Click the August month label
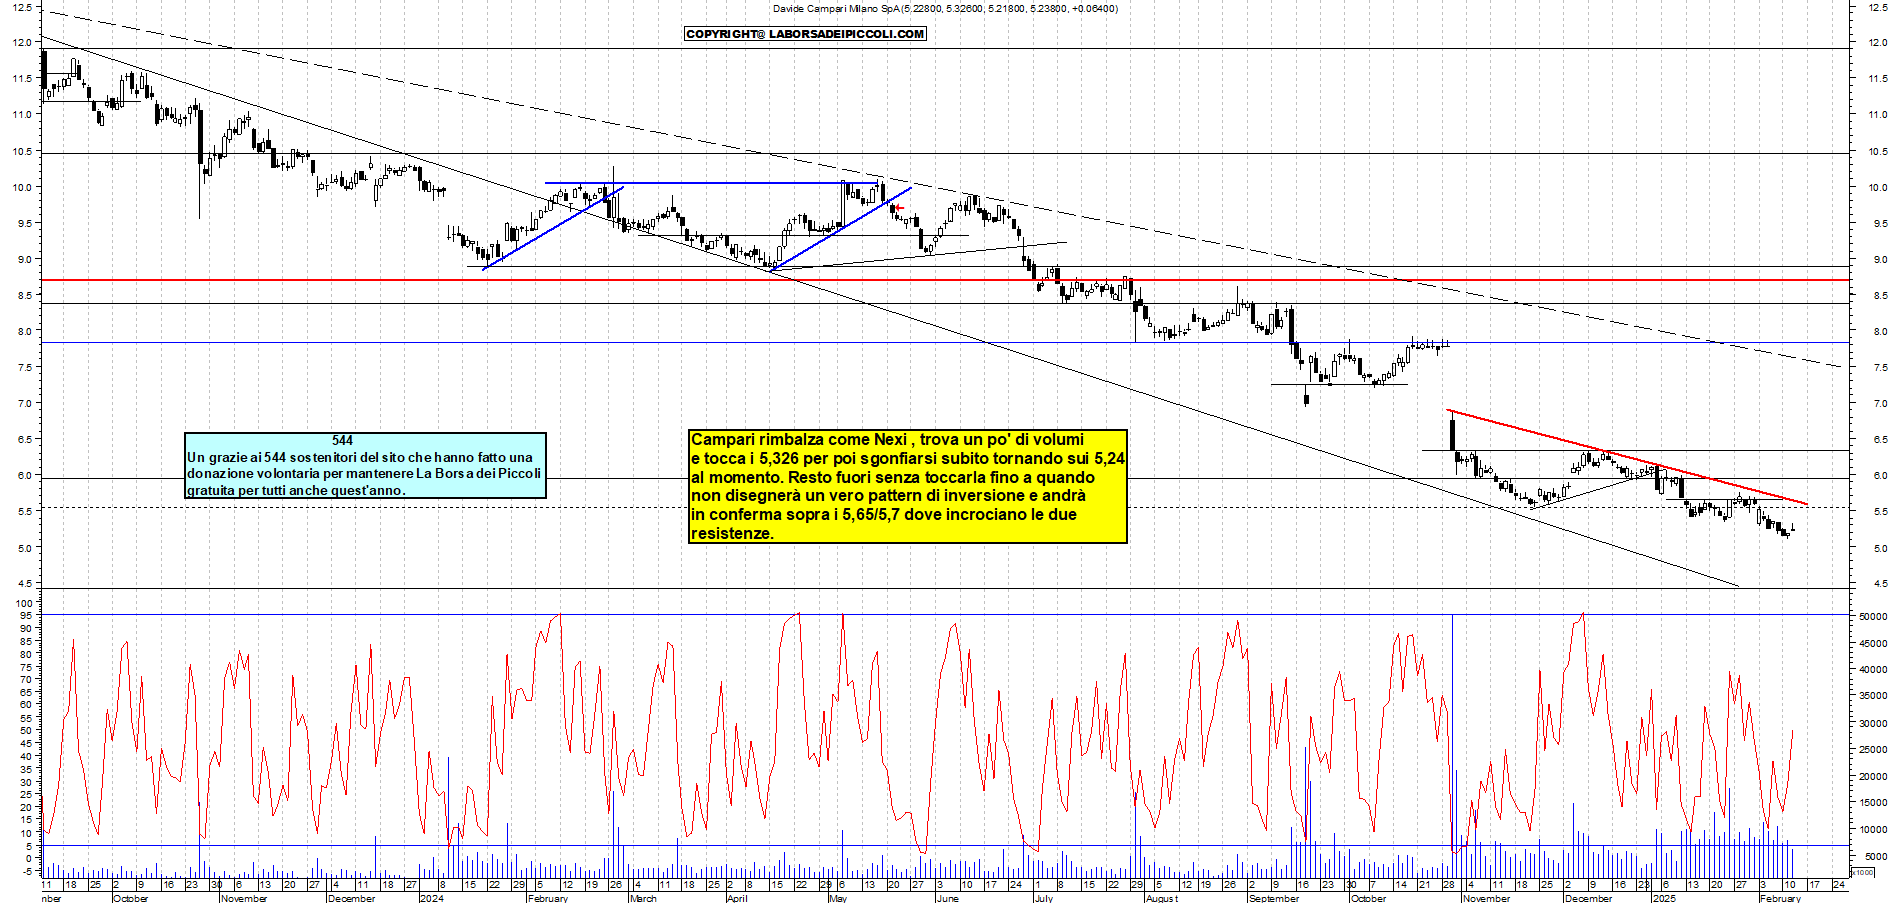1890x903 pixels. tap(1162, 898)
